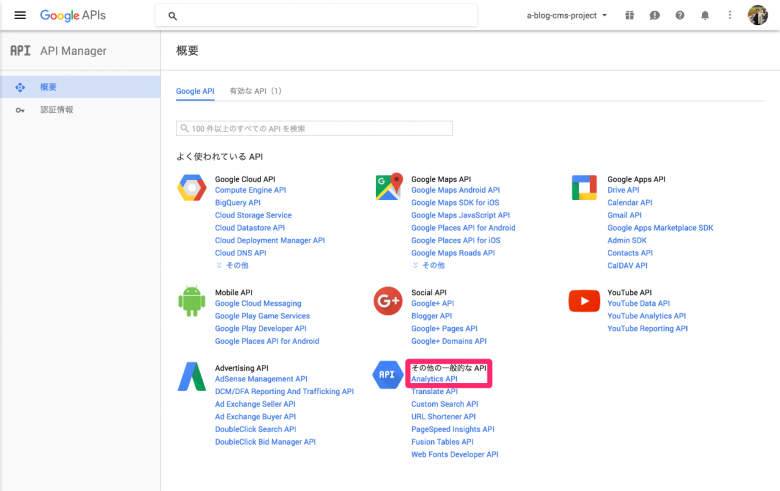780x491 pixels.
Task: Open Google Maps Roads API link
Action: [453, 253]
